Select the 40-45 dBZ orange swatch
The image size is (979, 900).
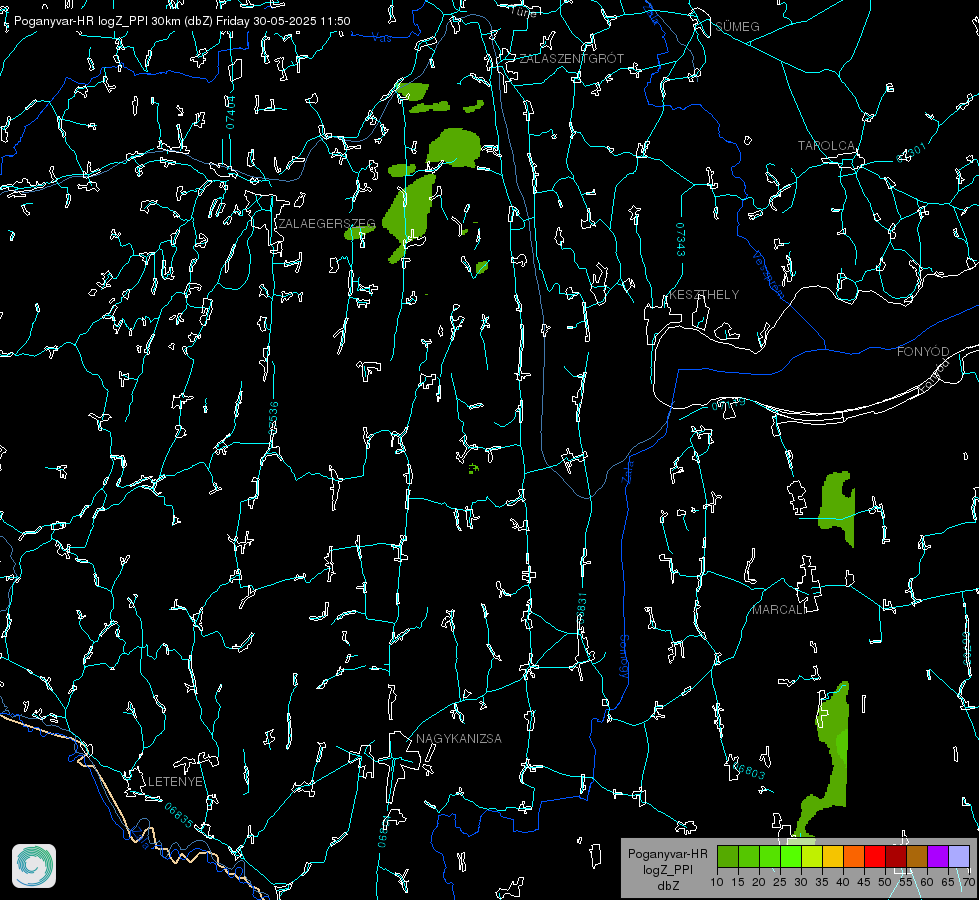pos(854,856)
